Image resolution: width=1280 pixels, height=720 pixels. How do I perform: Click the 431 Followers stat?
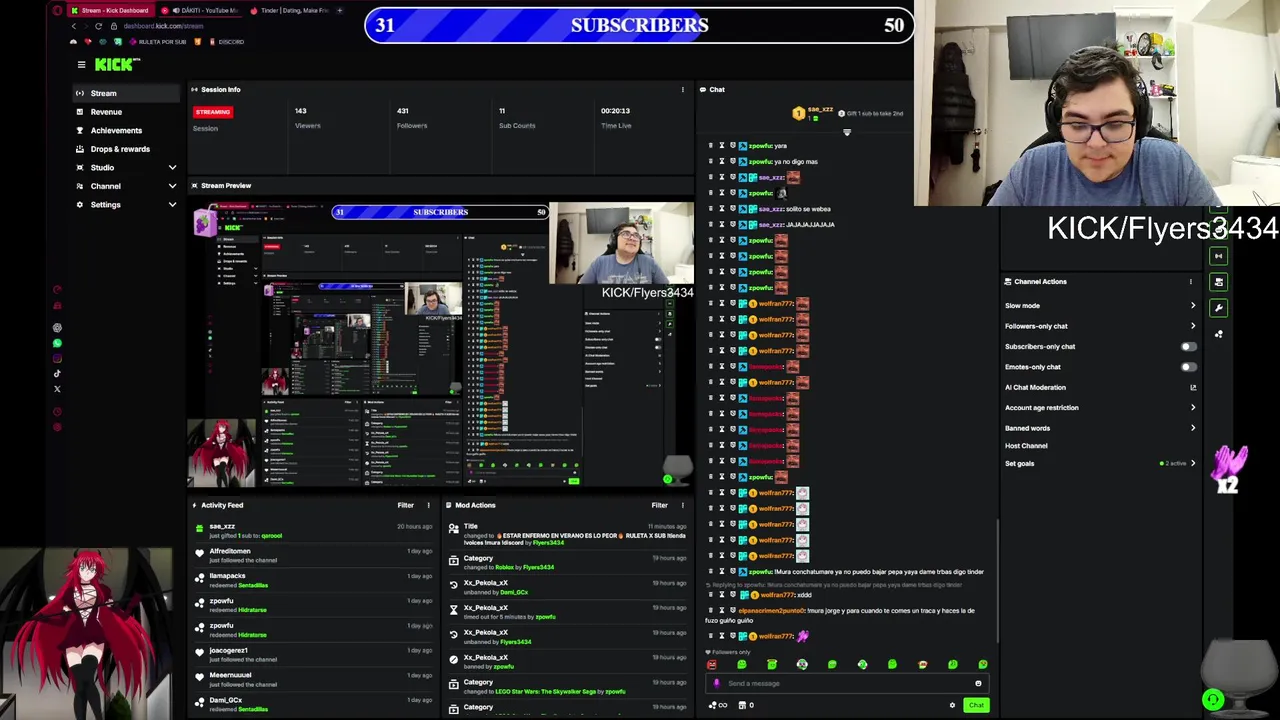point(411,118)
